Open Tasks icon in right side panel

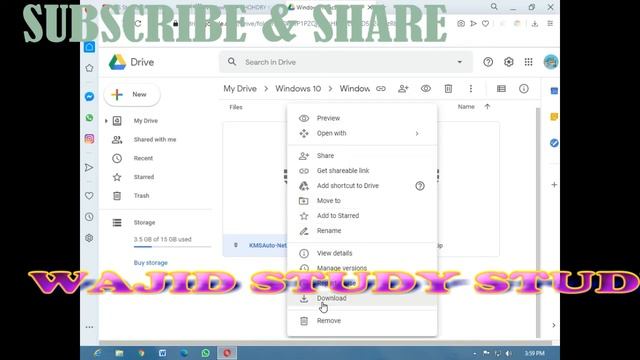coord(554,143)
